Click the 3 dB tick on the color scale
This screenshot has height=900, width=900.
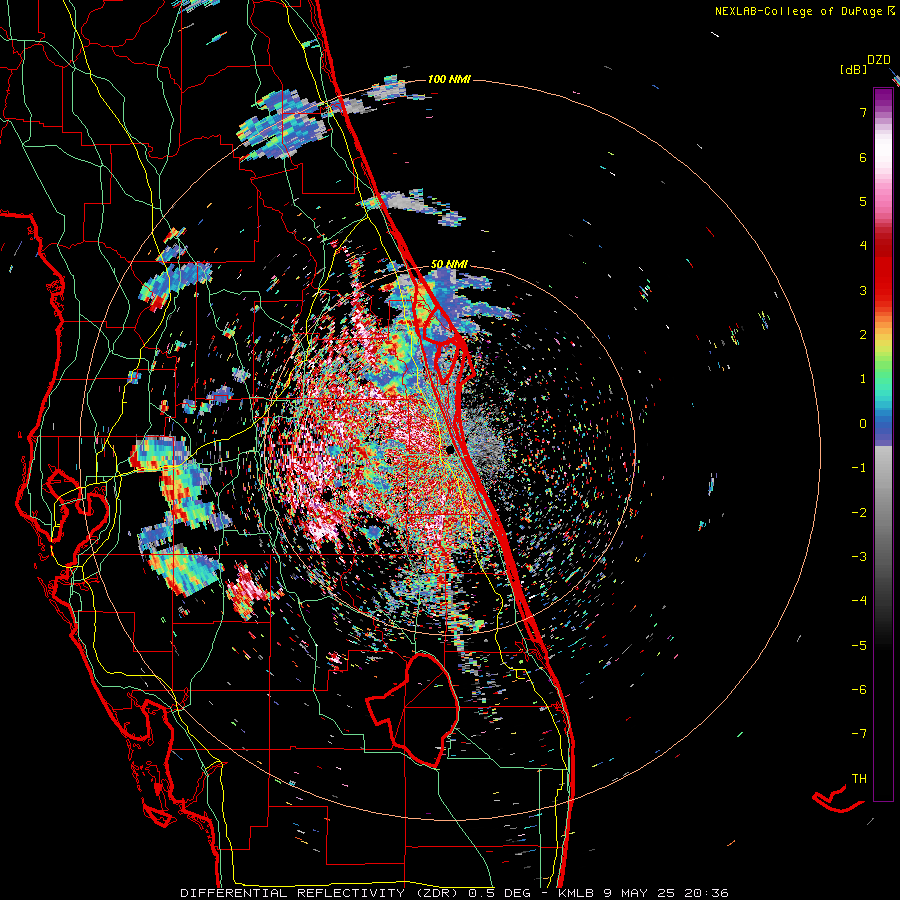click(863, 290)
